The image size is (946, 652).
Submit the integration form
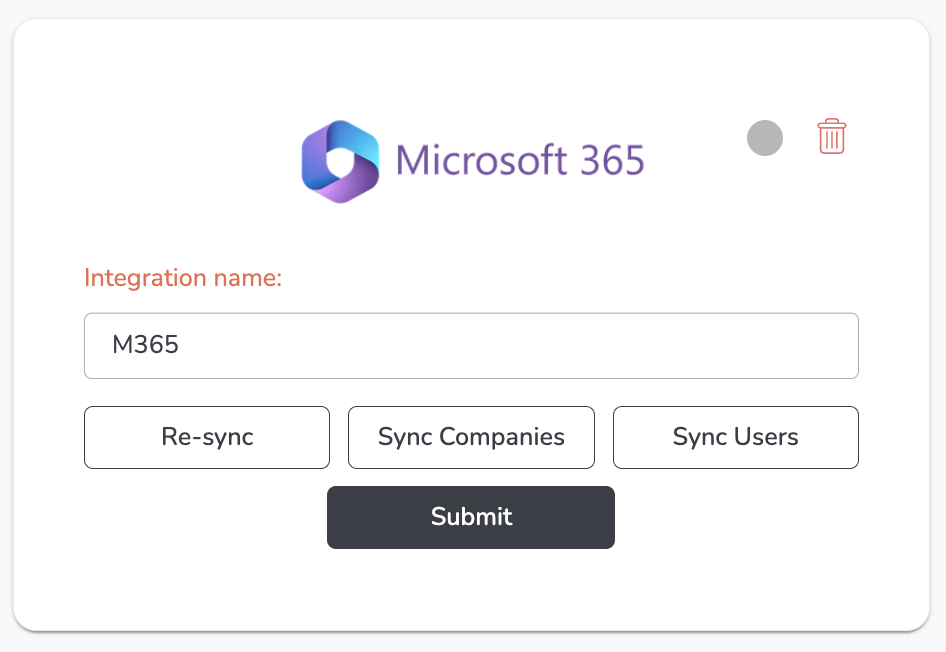[471, 517]
